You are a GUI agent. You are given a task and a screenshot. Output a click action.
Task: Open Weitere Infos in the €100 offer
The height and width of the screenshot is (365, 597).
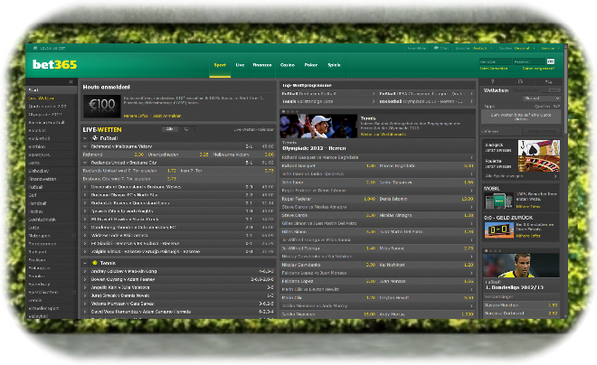pos(136,116)
